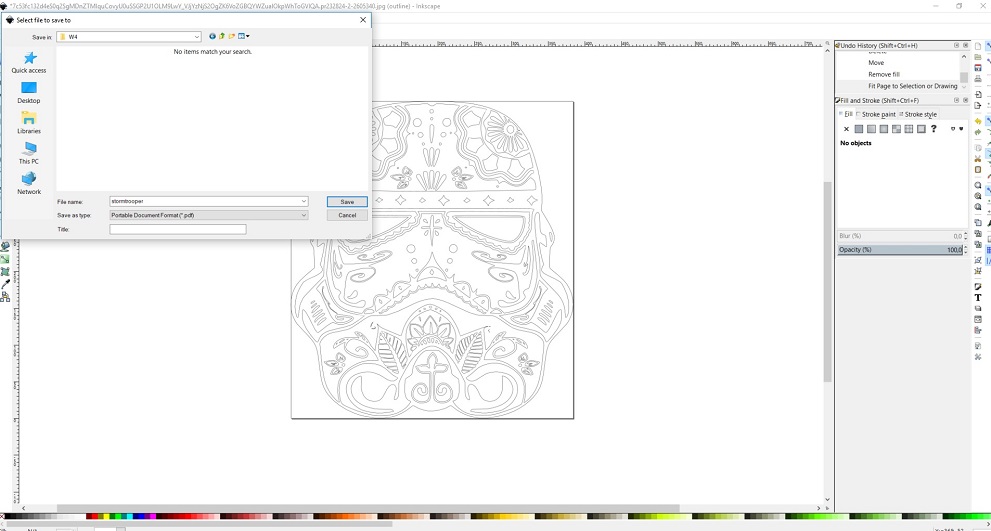Select Linear gradient fill option
The image size is (991, 531).
[872, 129]
